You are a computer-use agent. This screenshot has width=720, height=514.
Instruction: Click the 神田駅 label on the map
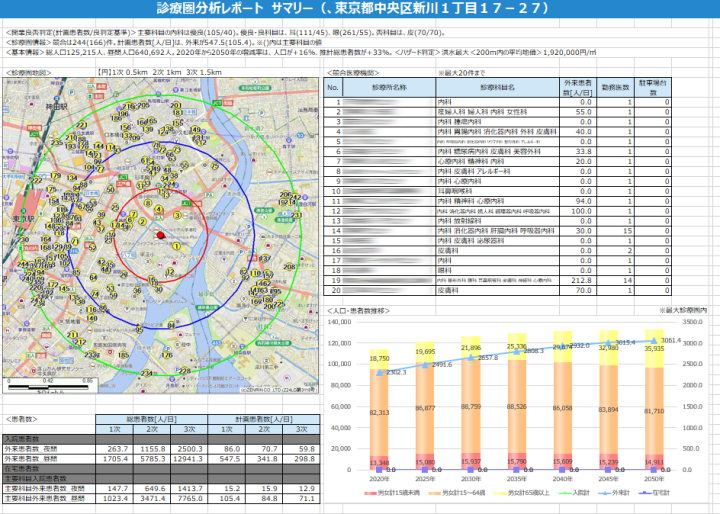(x=56, y=106)
